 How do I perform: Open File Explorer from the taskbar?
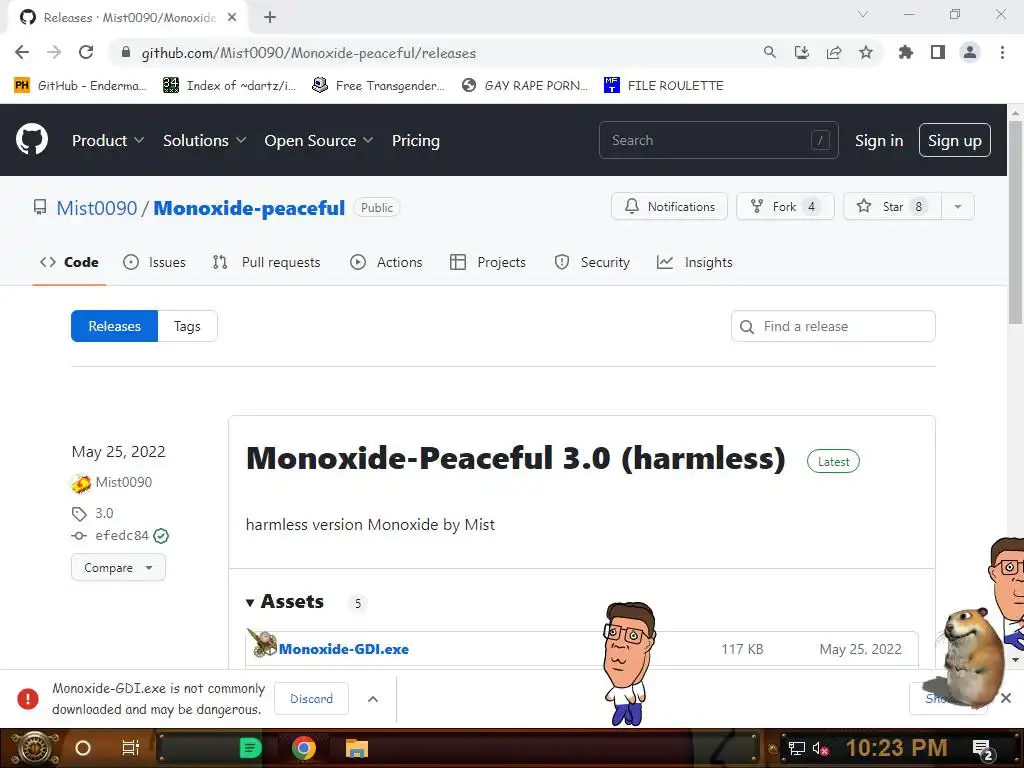click(357, 748)
